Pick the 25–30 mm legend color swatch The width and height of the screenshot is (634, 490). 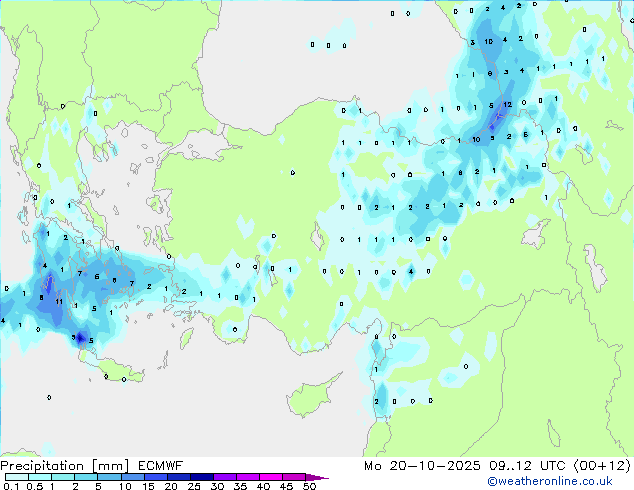201,477
